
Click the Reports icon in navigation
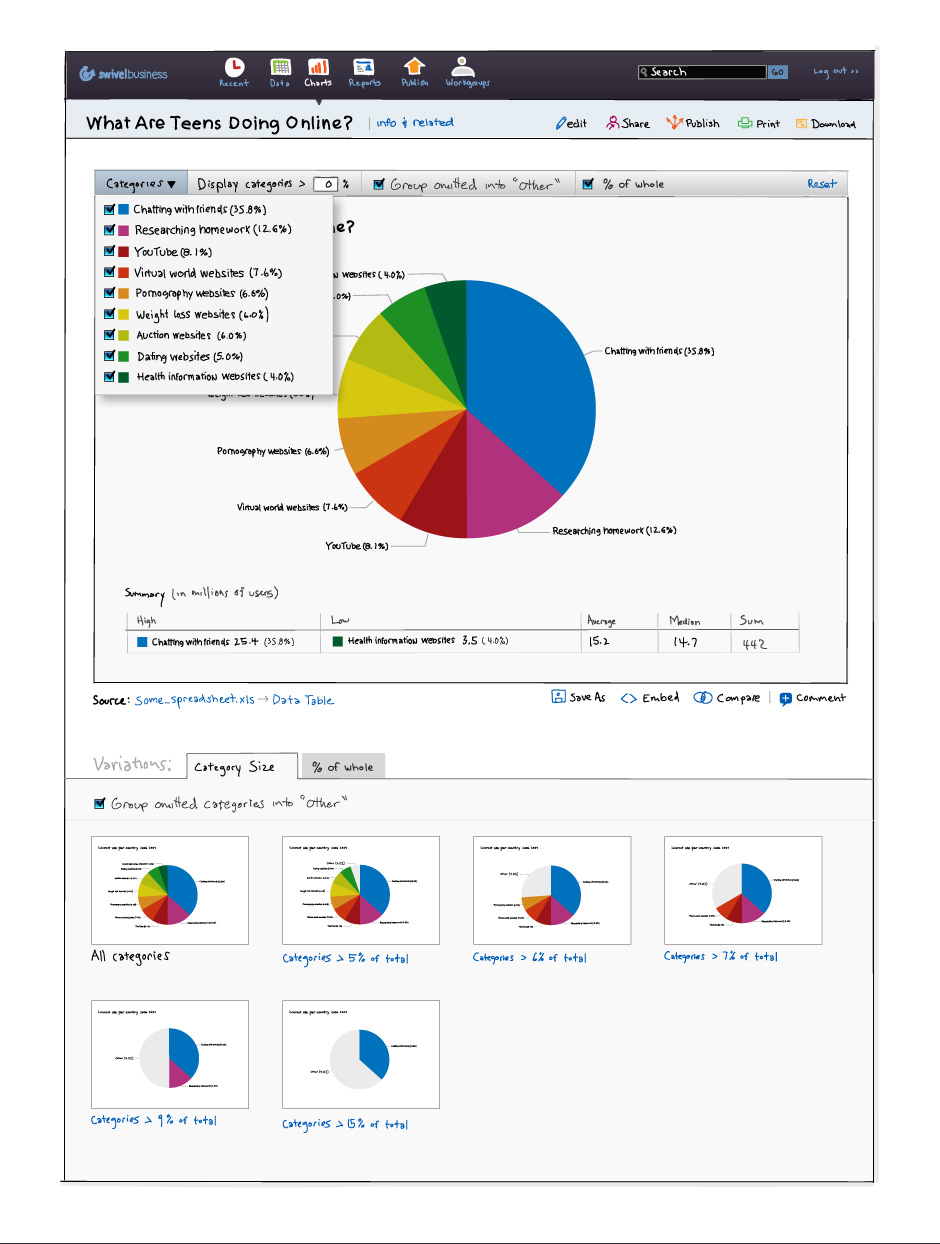[364, 67]
